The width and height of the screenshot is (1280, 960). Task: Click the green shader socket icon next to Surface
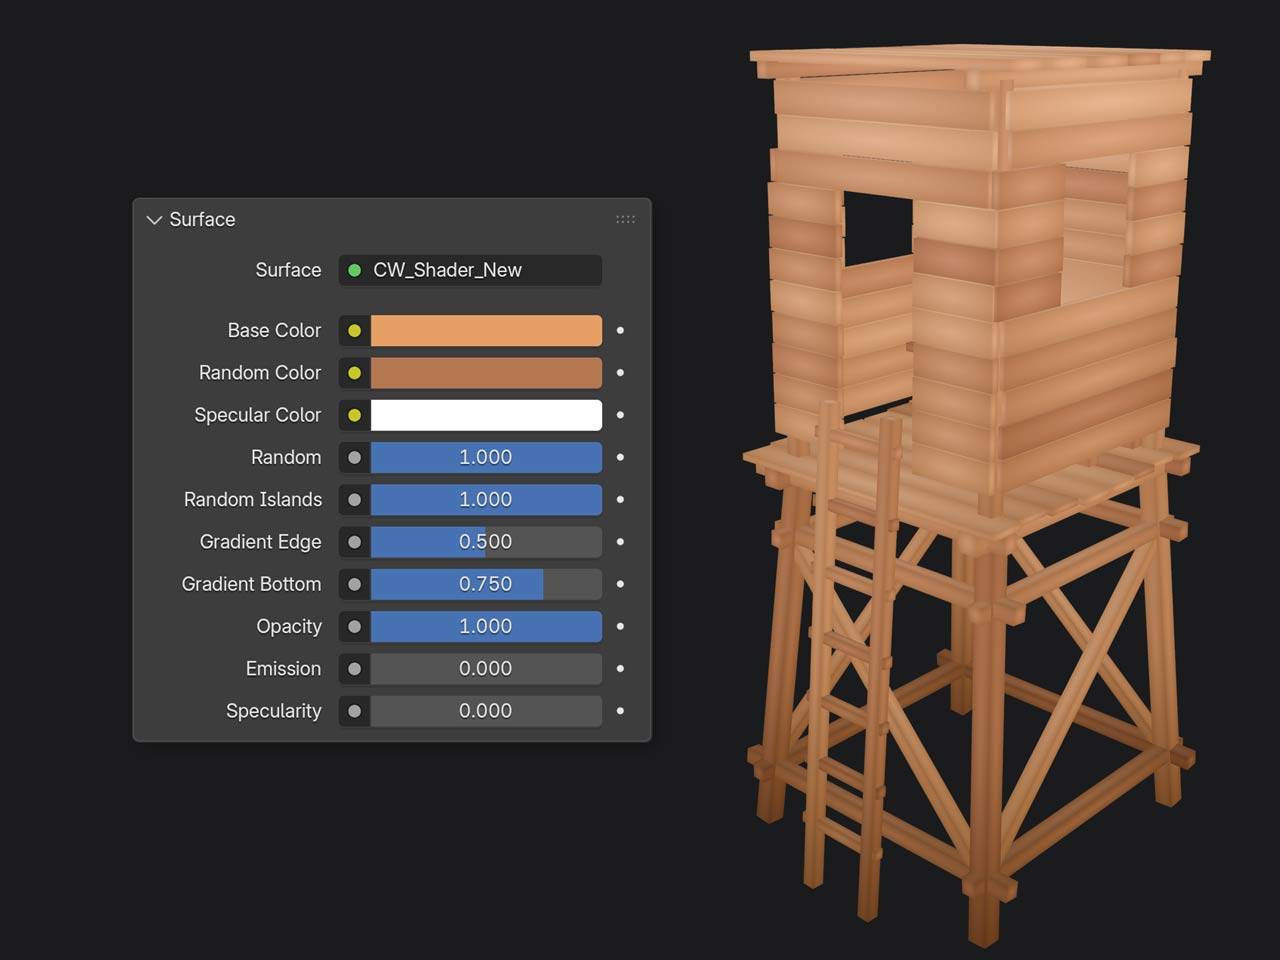click(354, 270)
